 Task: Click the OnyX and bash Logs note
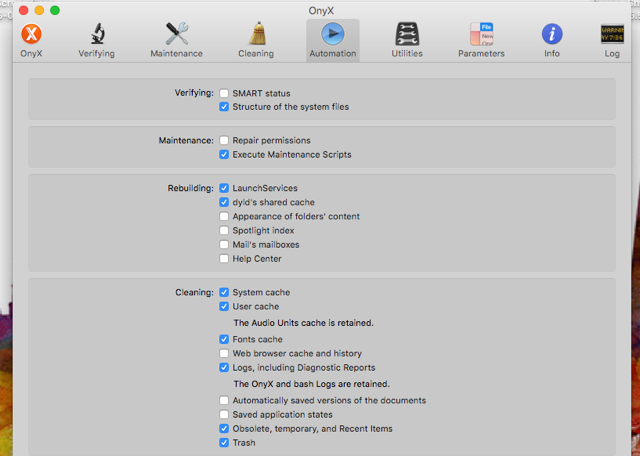click(x=311, y=384)
